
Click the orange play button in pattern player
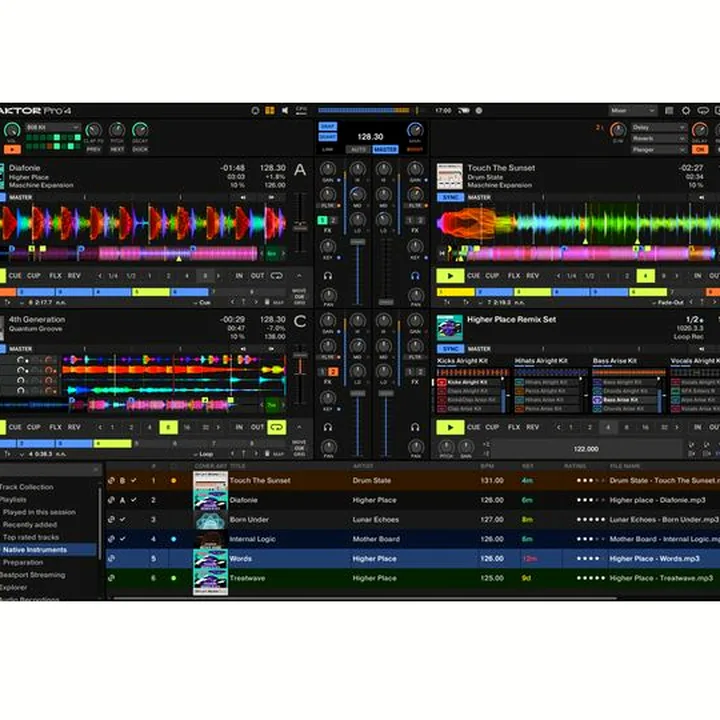(12, 149)
